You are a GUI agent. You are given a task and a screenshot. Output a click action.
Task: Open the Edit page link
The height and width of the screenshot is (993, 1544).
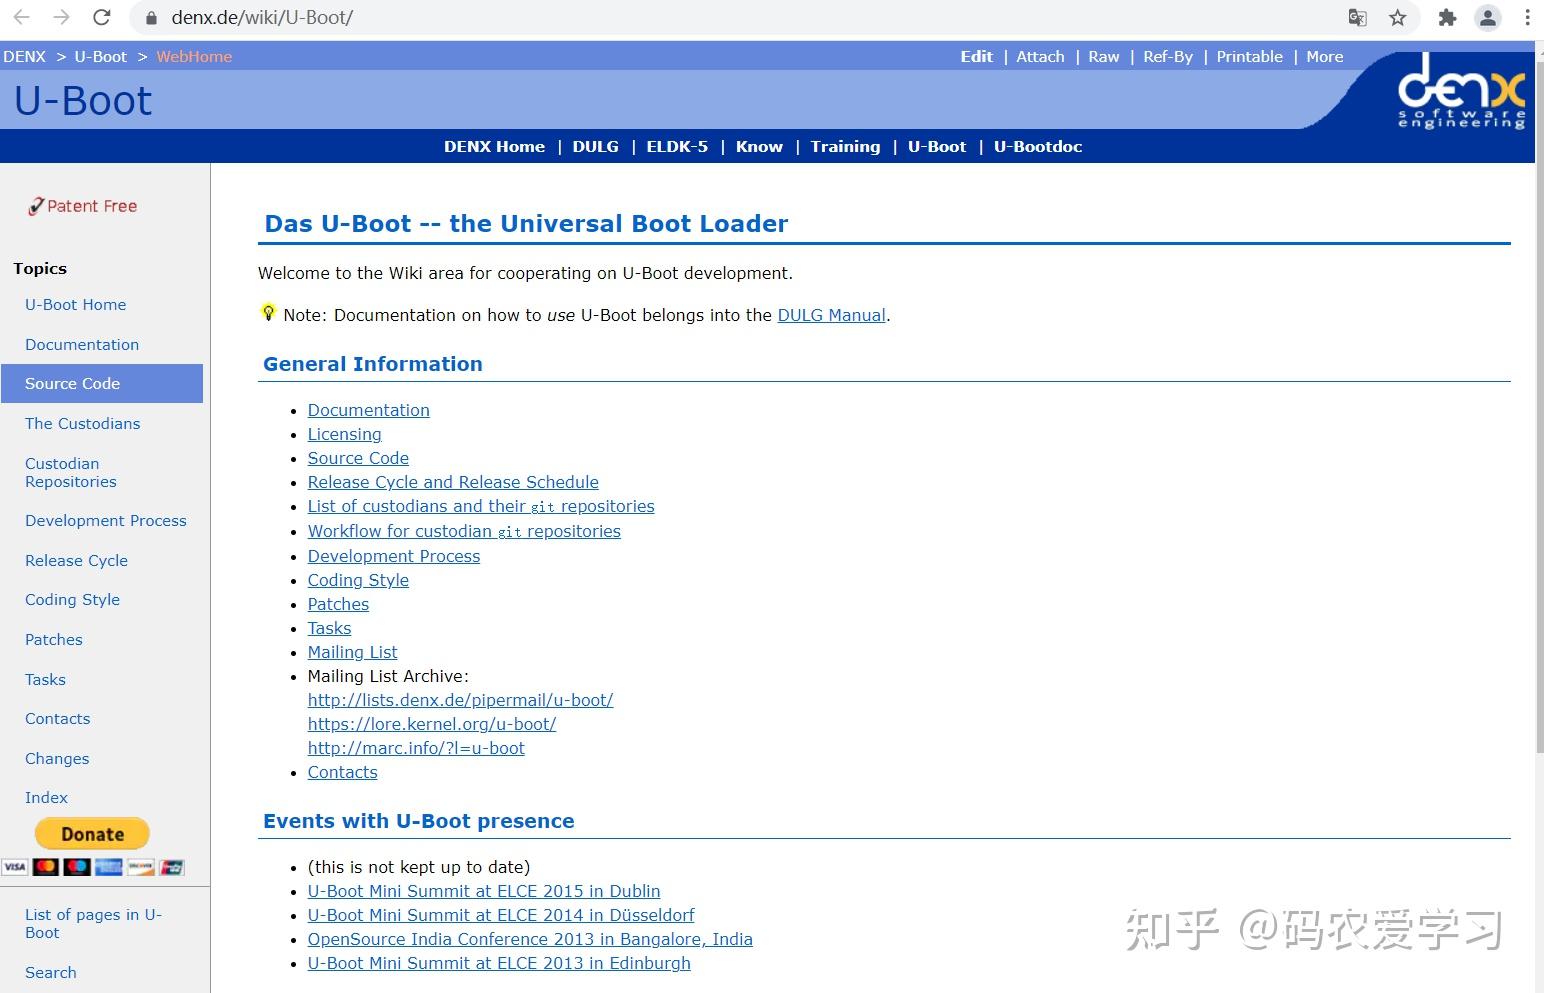coord(976,56)
